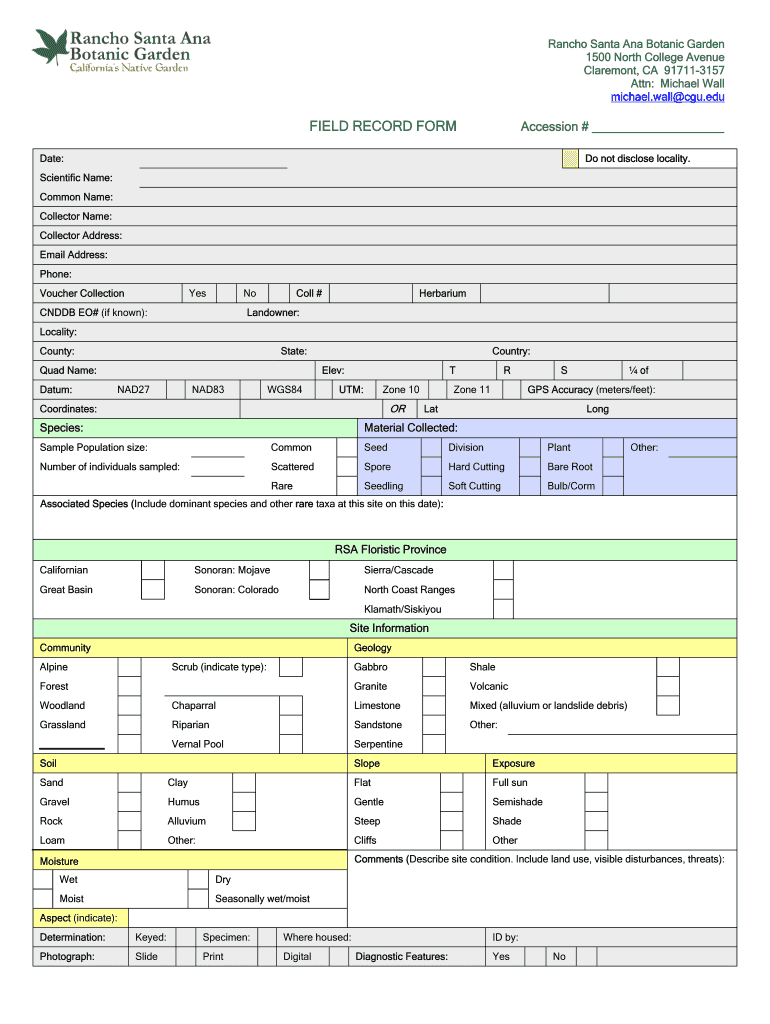Screen dimensions: 770x1024
Task: Tick the Voucher Collection Yes checkbox
Action: point(226,293)
